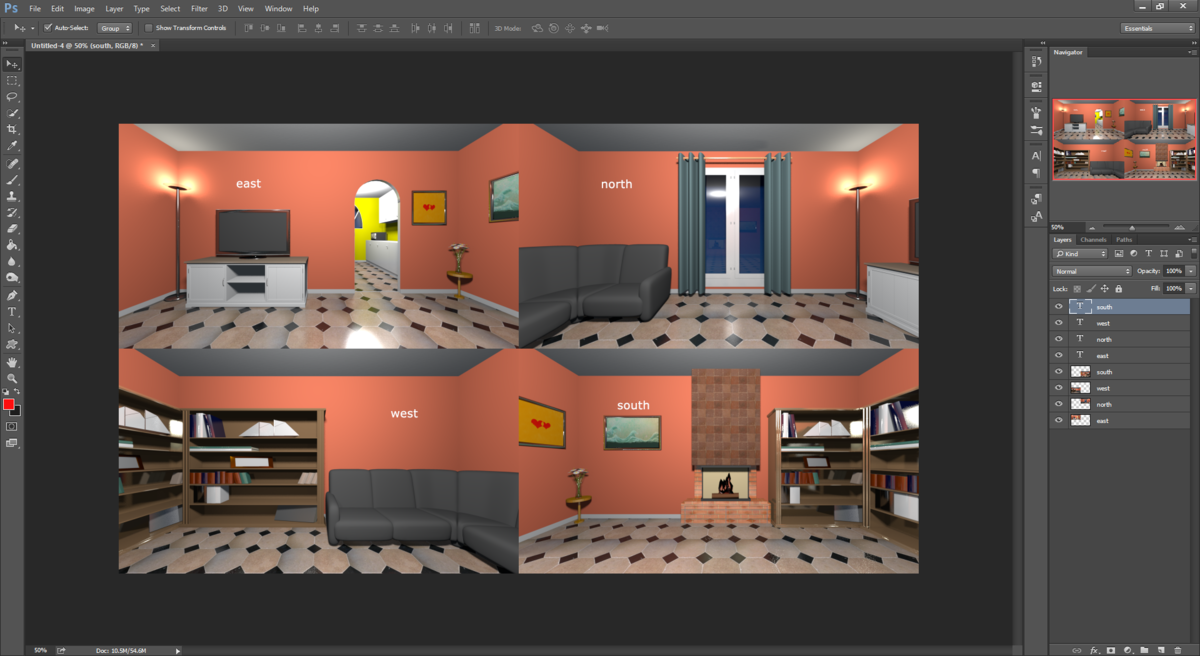Enable the Show Transform Controls checkbox
The height and width of the screenshot is (656, 1200).
tap(147, 28)
